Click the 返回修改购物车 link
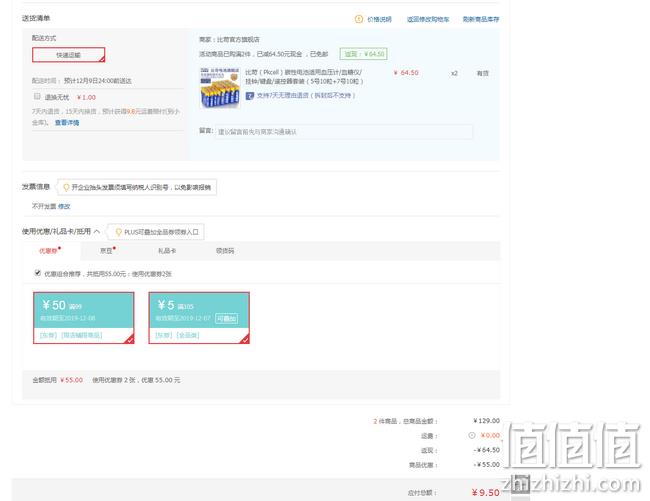Image resolution: width=650 pixels, height=501 pixels. coord(428,19)
